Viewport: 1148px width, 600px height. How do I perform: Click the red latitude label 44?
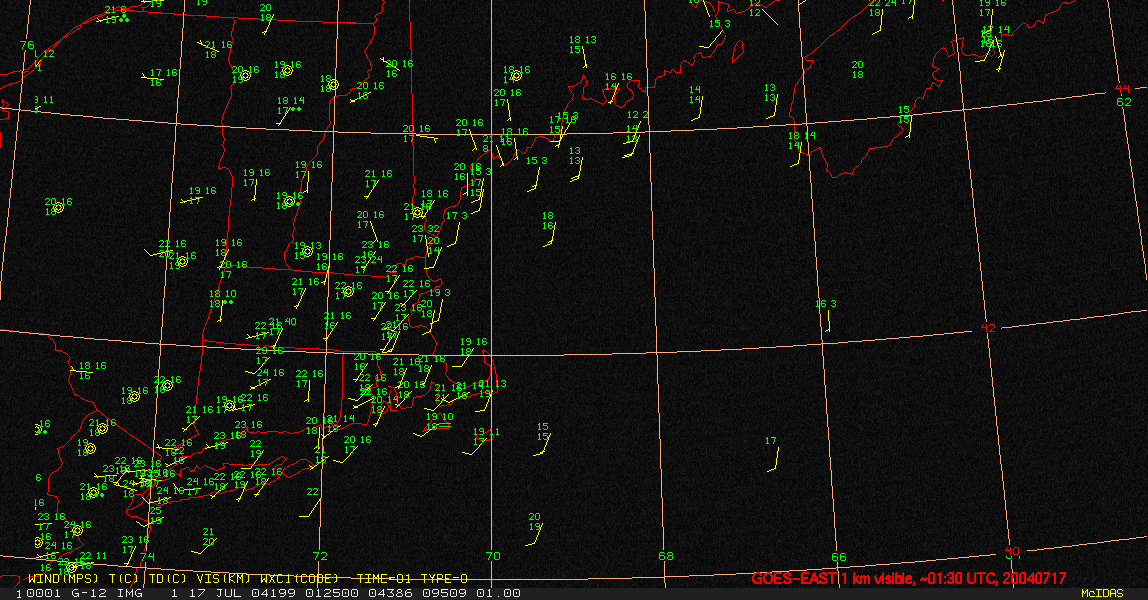(1122, 89)
